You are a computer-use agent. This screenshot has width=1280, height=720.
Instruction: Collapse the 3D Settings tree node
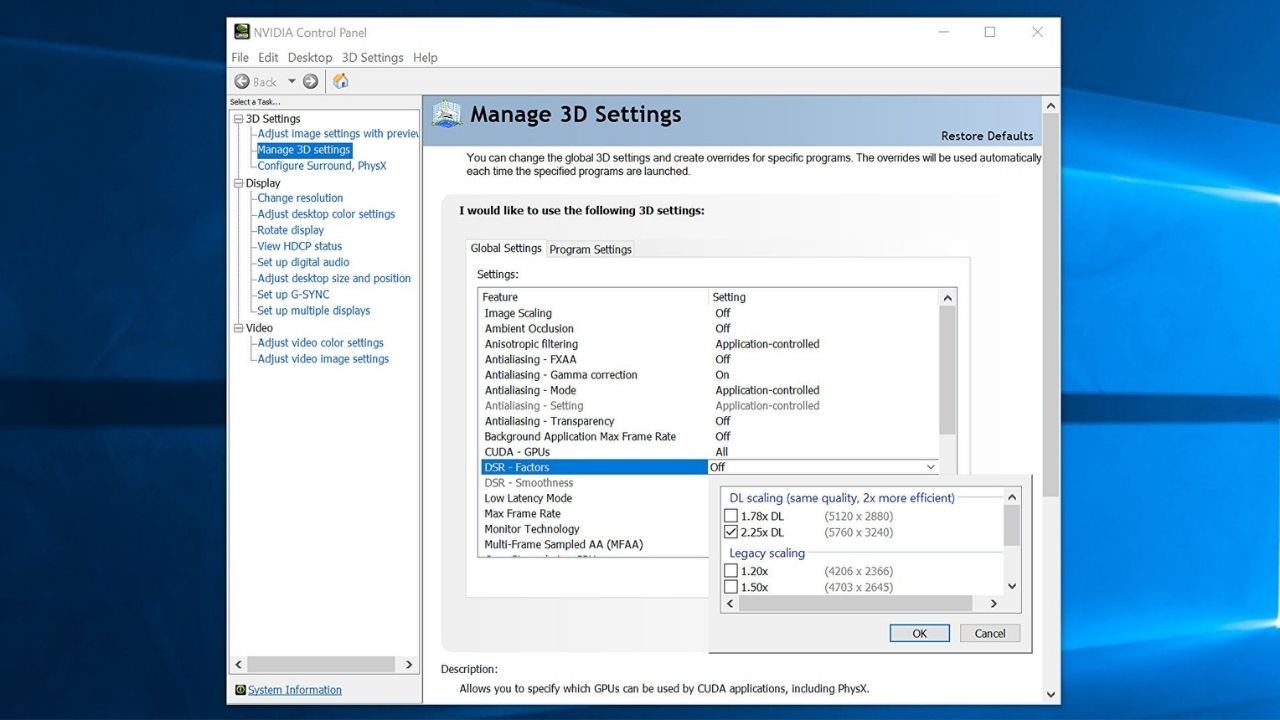click(x=239, y=119)
